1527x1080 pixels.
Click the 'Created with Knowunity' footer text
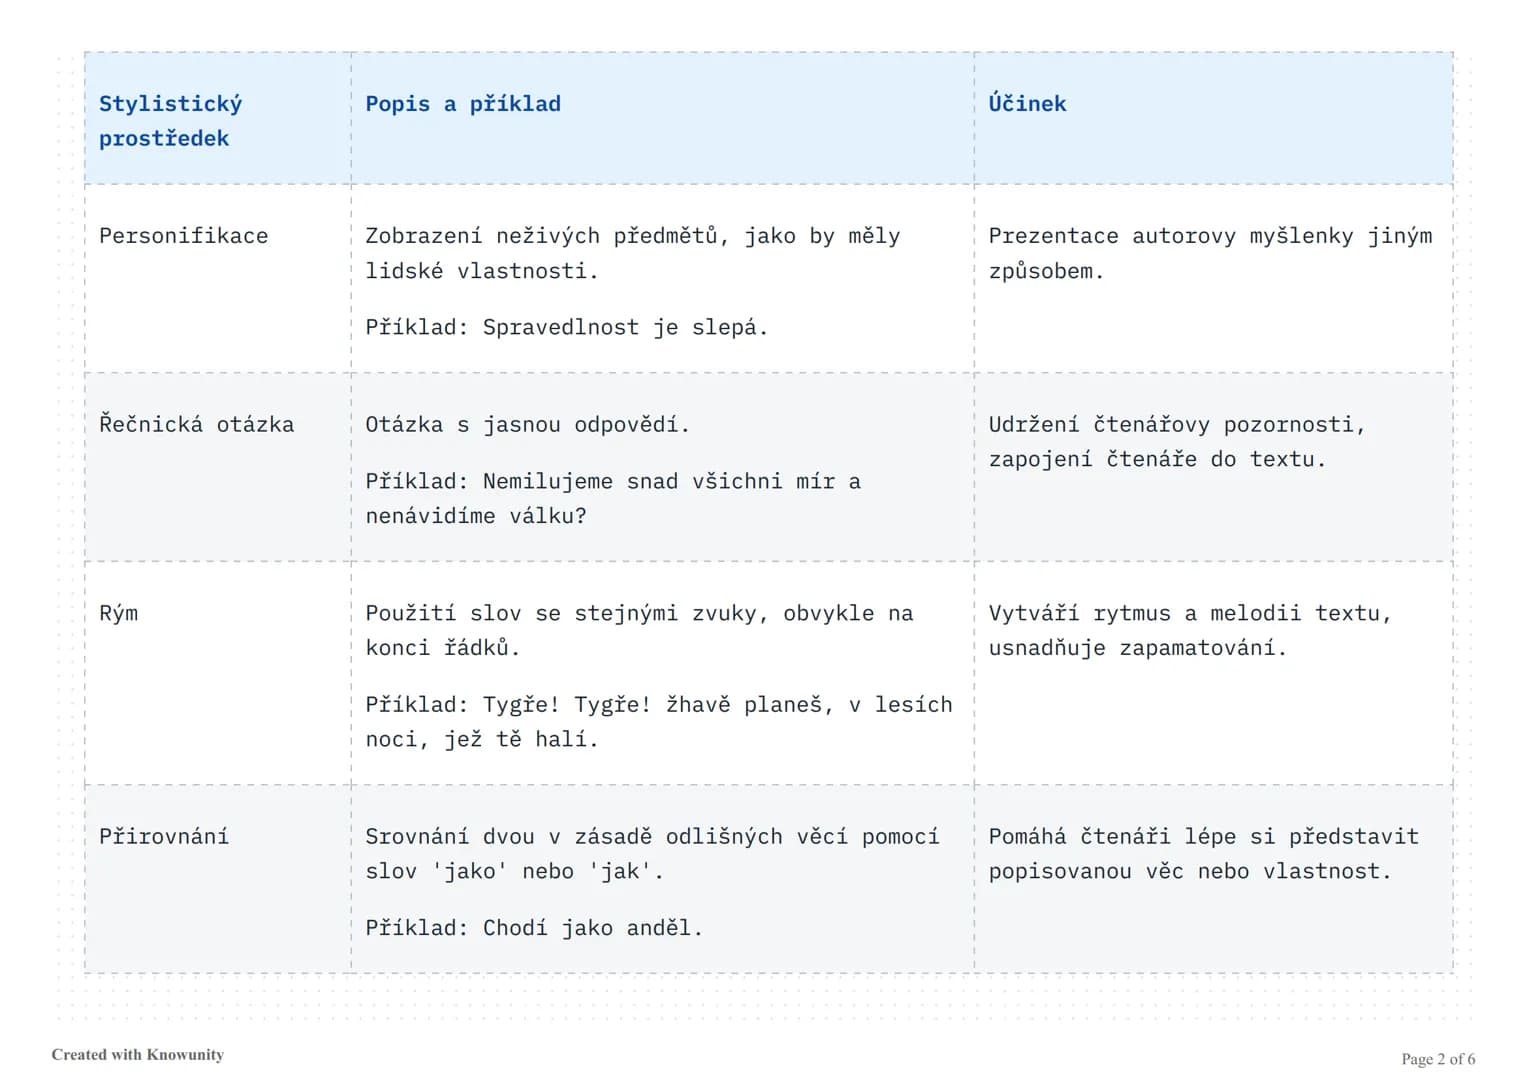pos(138,1055)
